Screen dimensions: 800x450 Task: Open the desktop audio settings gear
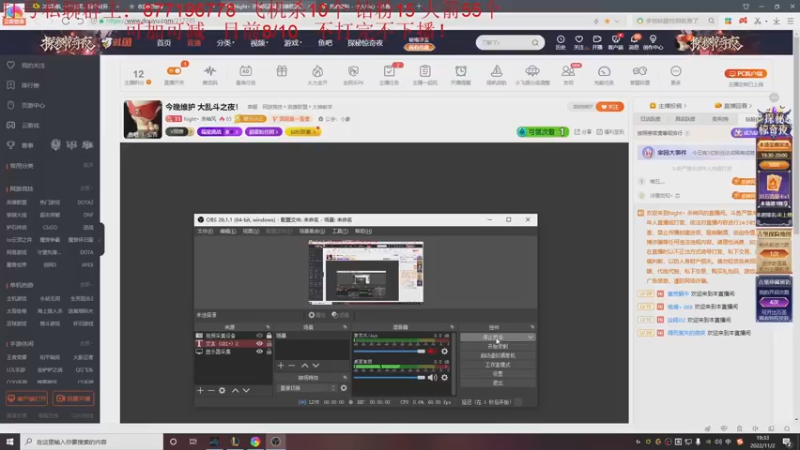tap(444, 378)
